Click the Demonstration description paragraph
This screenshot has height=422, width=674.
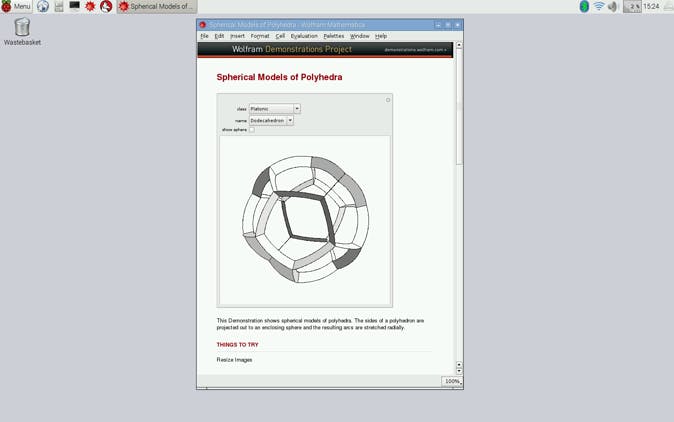[320, 324]
